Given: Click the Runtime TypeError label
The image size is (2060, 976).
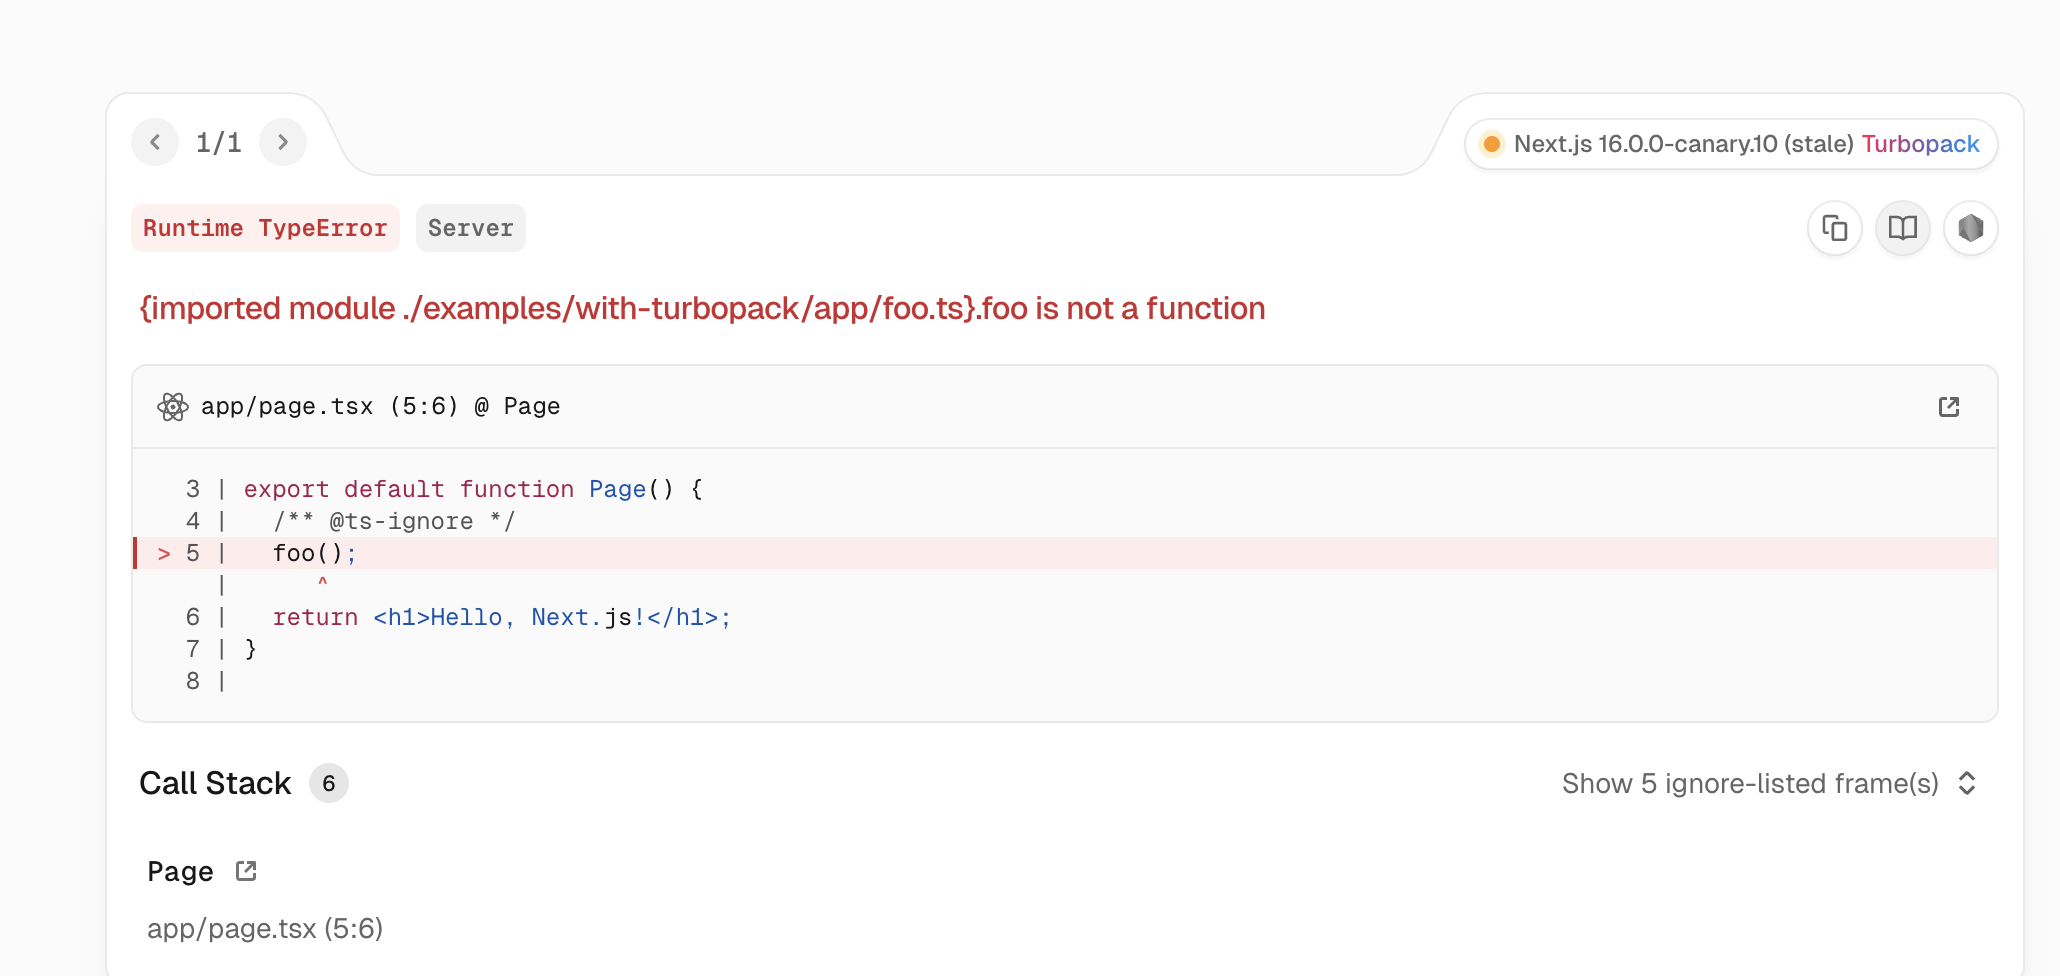Looking at the screenshot, I should pyautogui.click(x=265, y=228).
